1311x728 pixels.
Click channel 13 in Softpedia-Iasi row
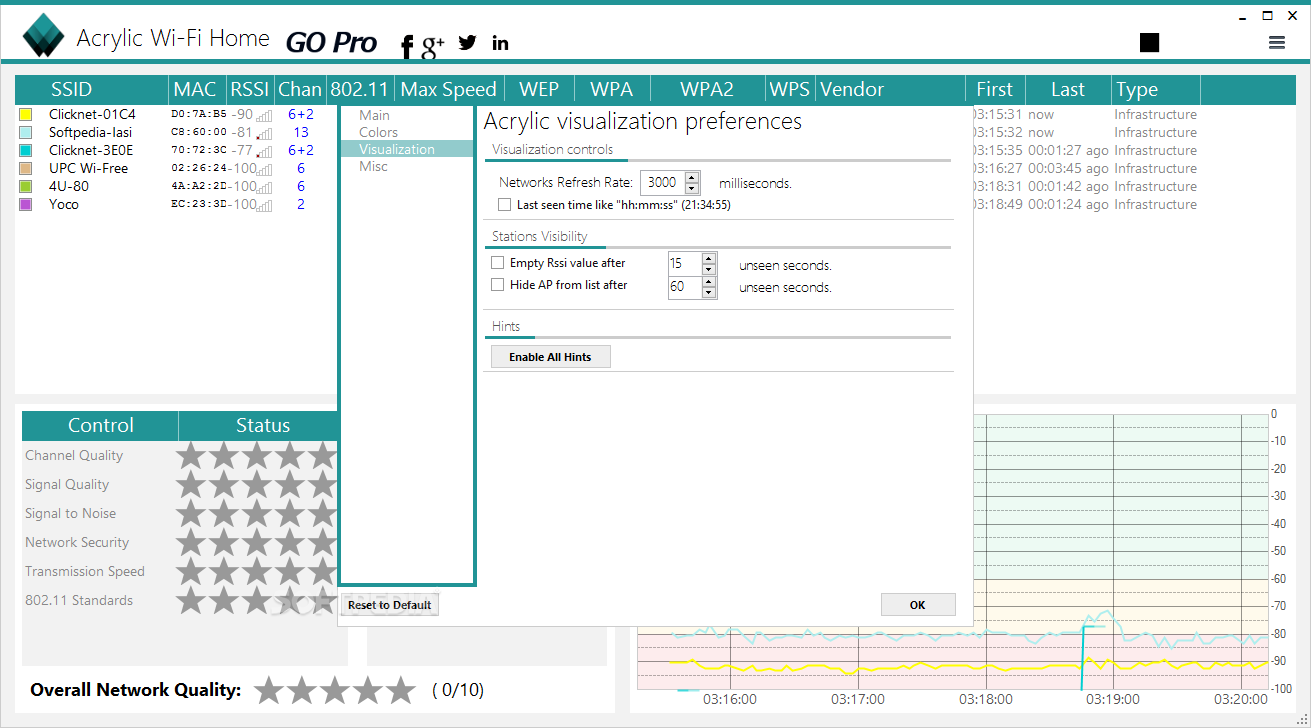301,132
